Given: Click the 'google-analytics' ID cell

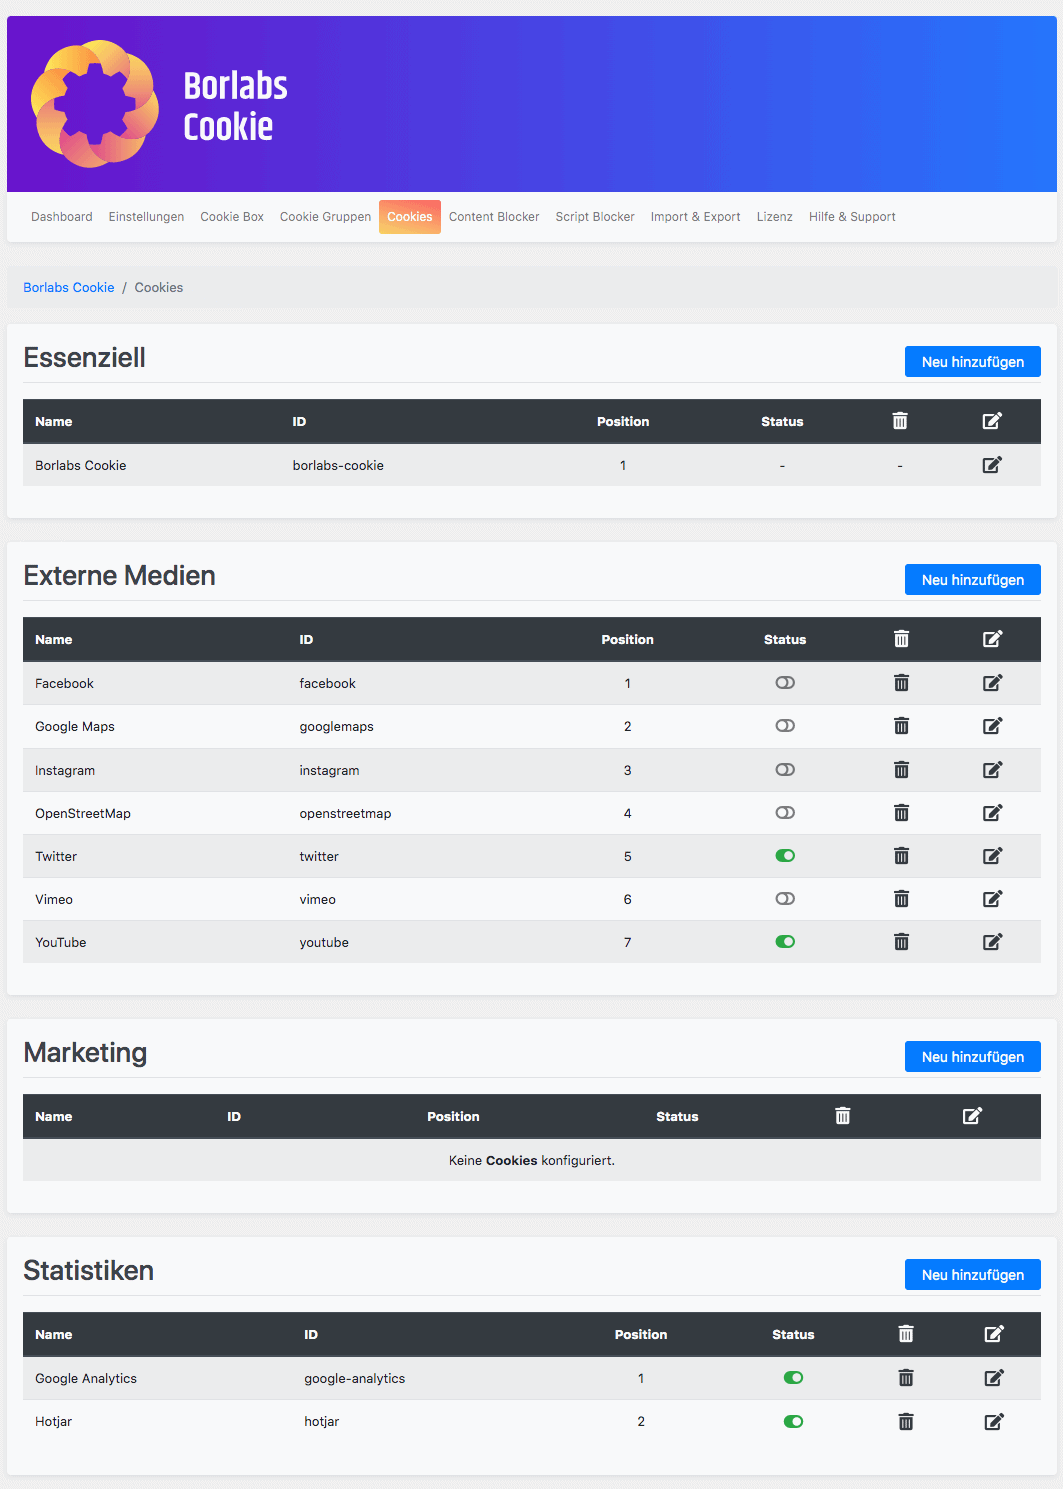Looking at the screenshot, I should (355, 1379).
